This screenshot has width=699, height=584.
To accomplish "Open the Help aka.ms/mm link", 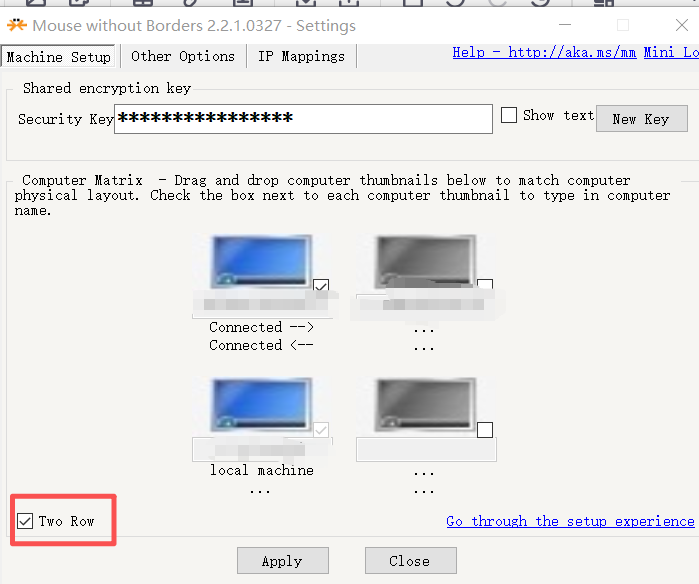I will pyautogui.click(x=544, y=52).
